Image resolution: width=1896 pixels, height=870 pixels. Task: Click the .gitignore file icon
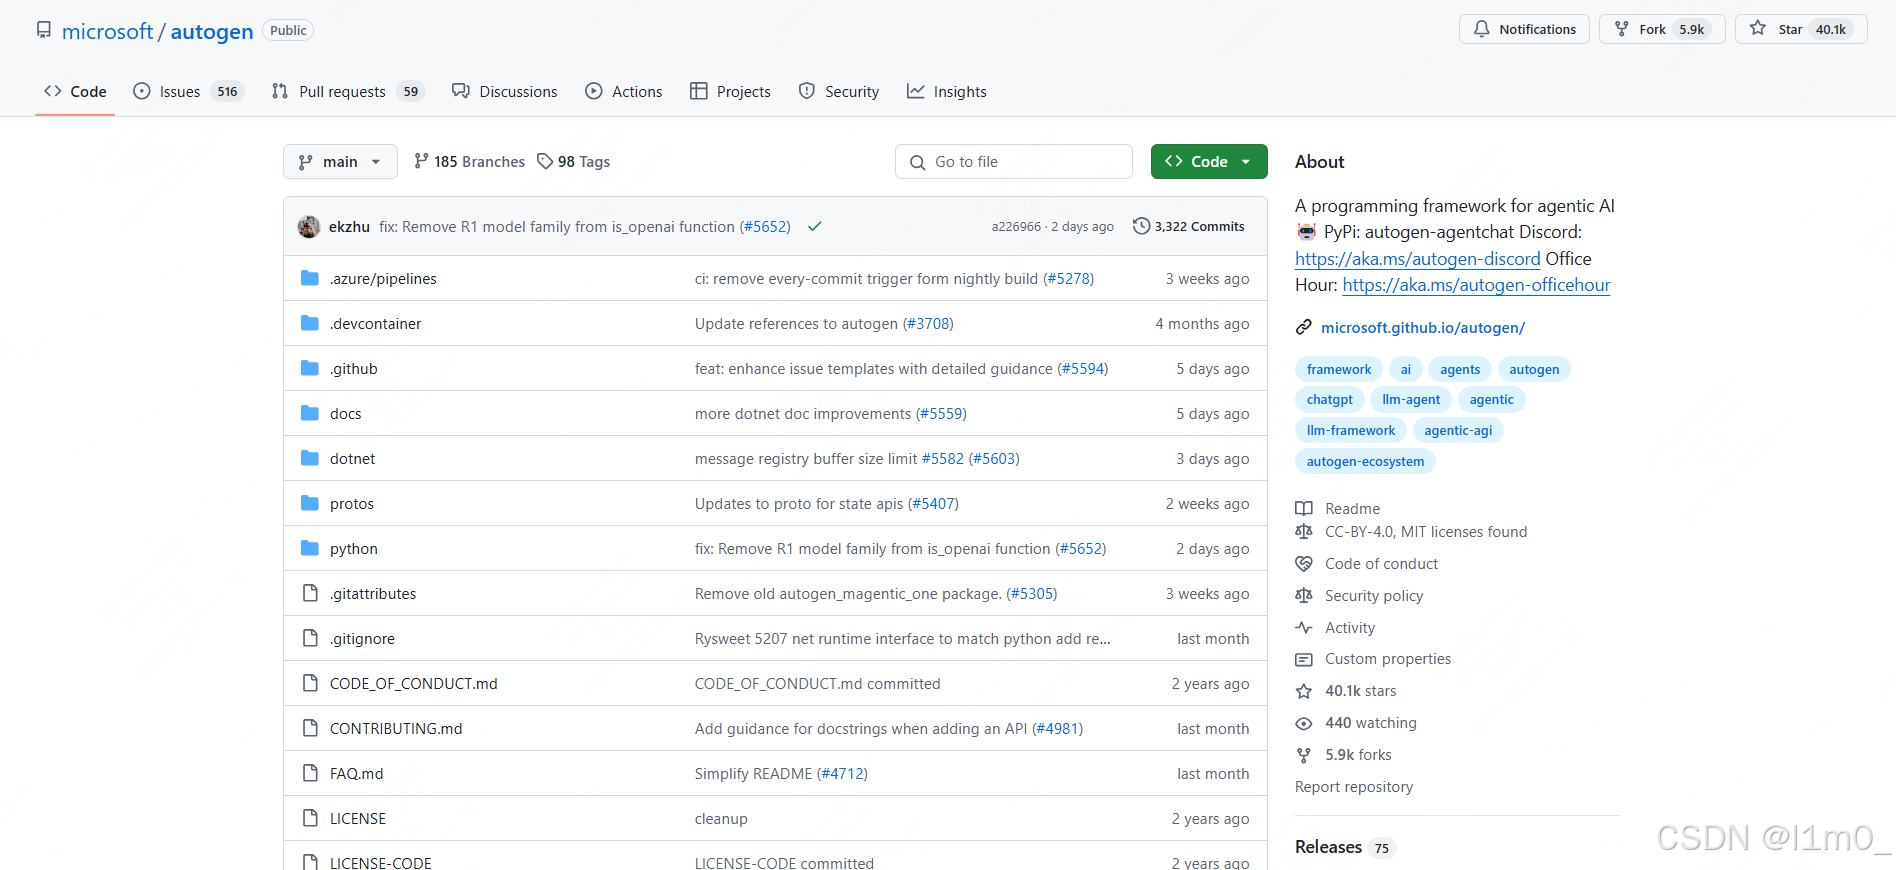(310, 638)
